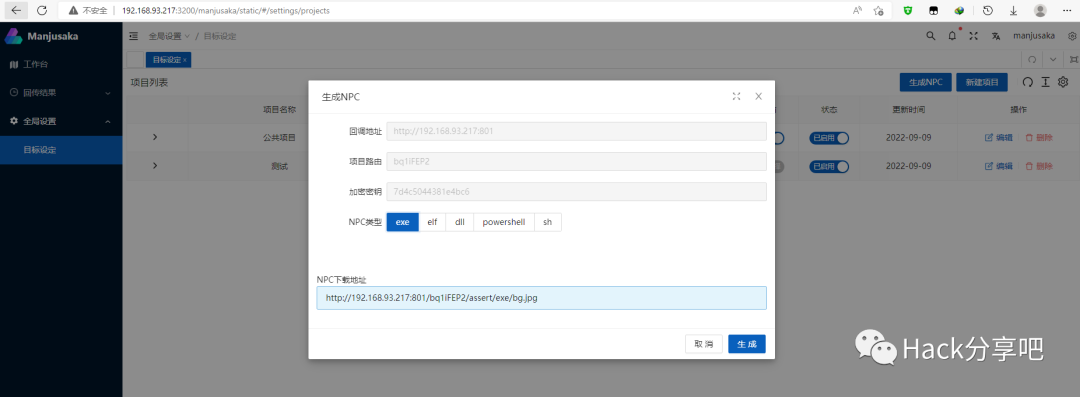Open the header settings gear
Screen dimensions: 1080x397
pos(1072,36)
